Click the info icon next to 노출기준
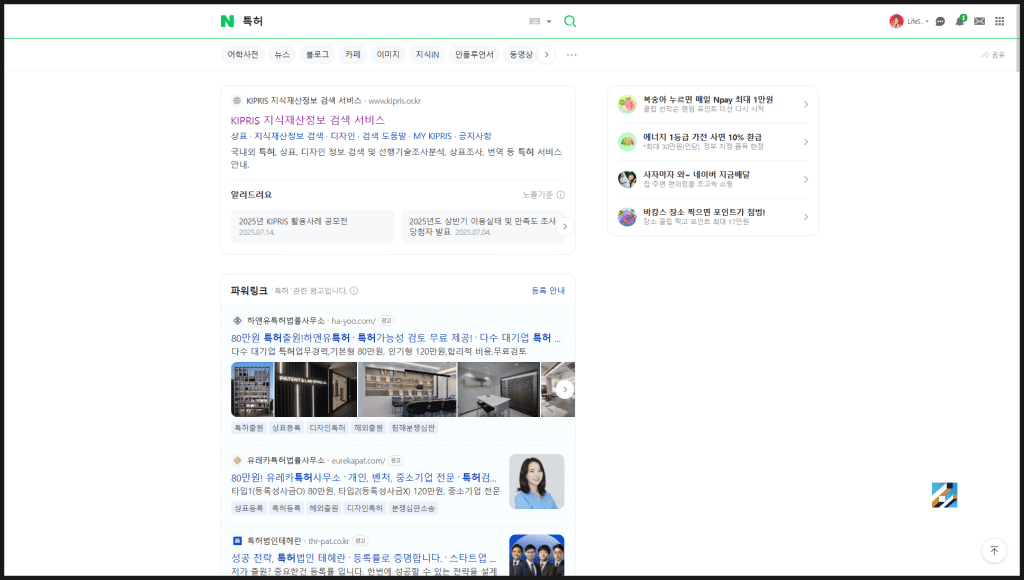The width and height of the screenshot is (1024, 580). tap(561, 195)
